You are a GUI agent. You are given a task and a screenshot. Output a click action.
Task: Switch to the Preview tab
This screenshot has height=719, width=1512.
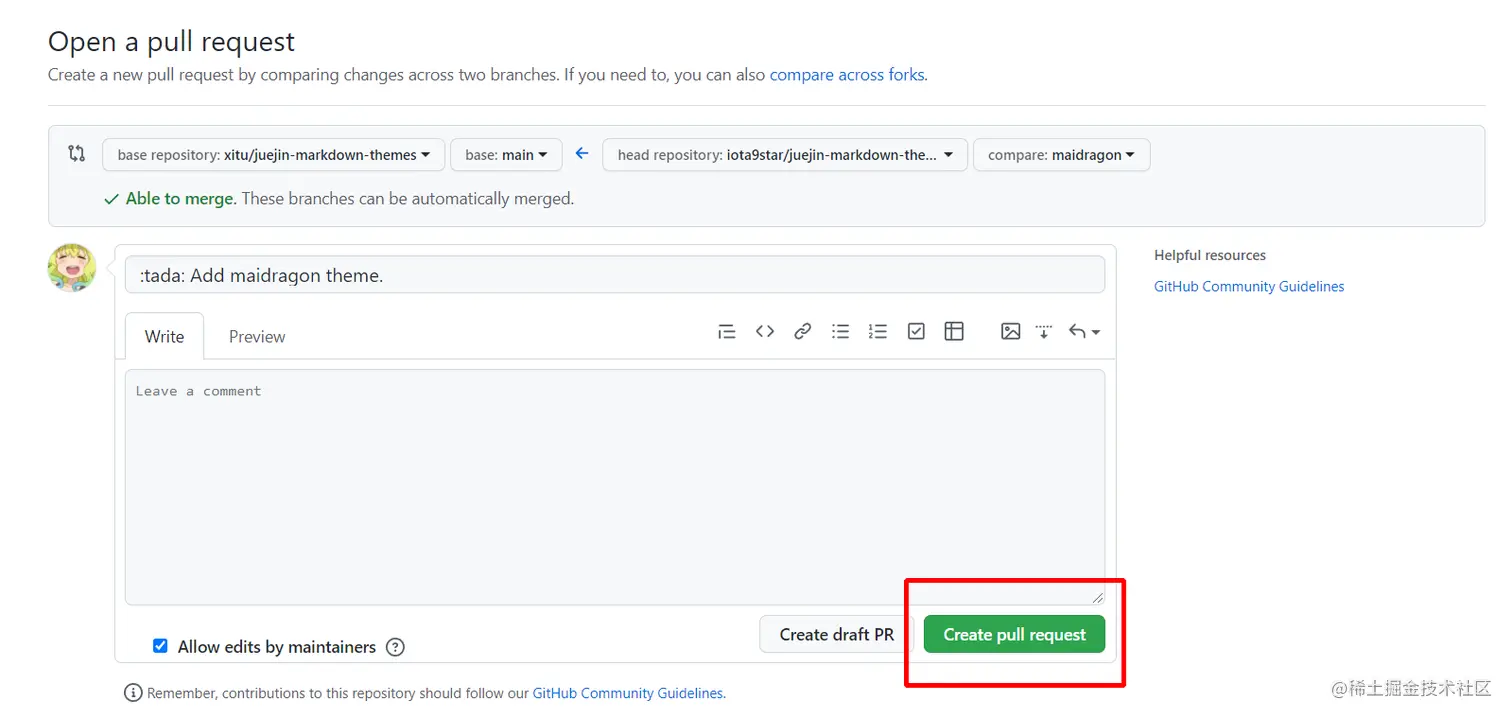257,336
